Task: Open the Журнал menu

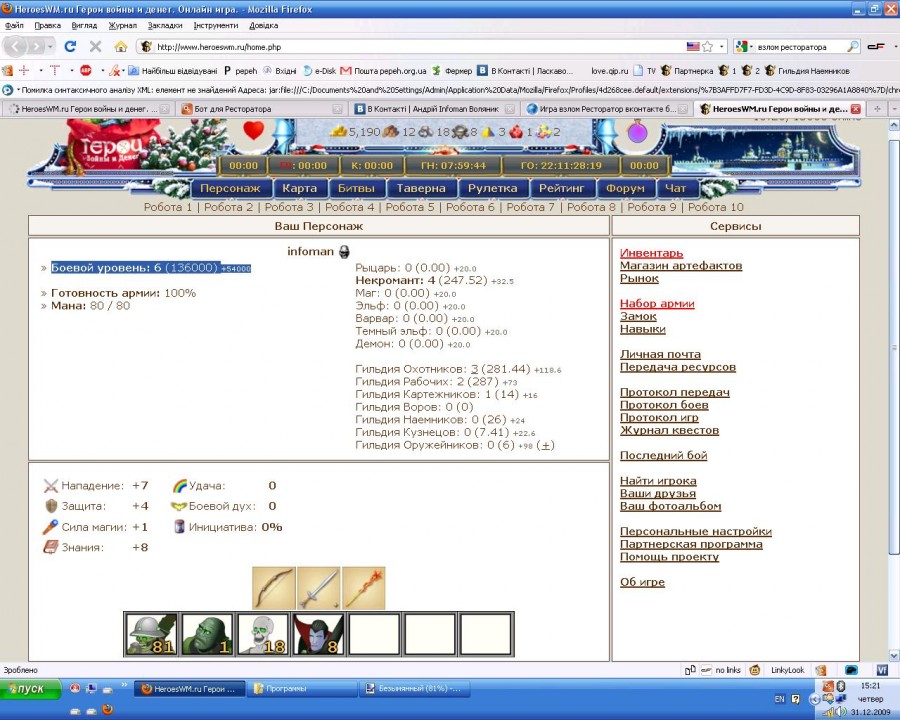Action: tap(123, 25)
